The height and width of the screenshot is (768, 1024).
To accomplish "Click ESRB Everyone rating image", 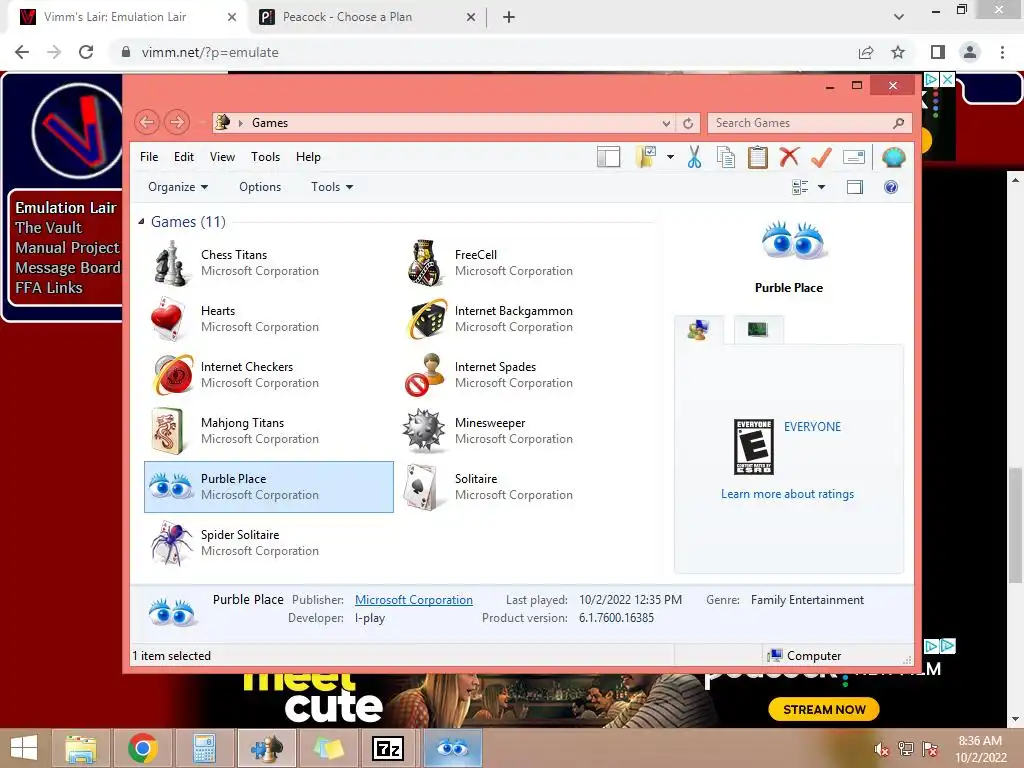I will point(754,447).
